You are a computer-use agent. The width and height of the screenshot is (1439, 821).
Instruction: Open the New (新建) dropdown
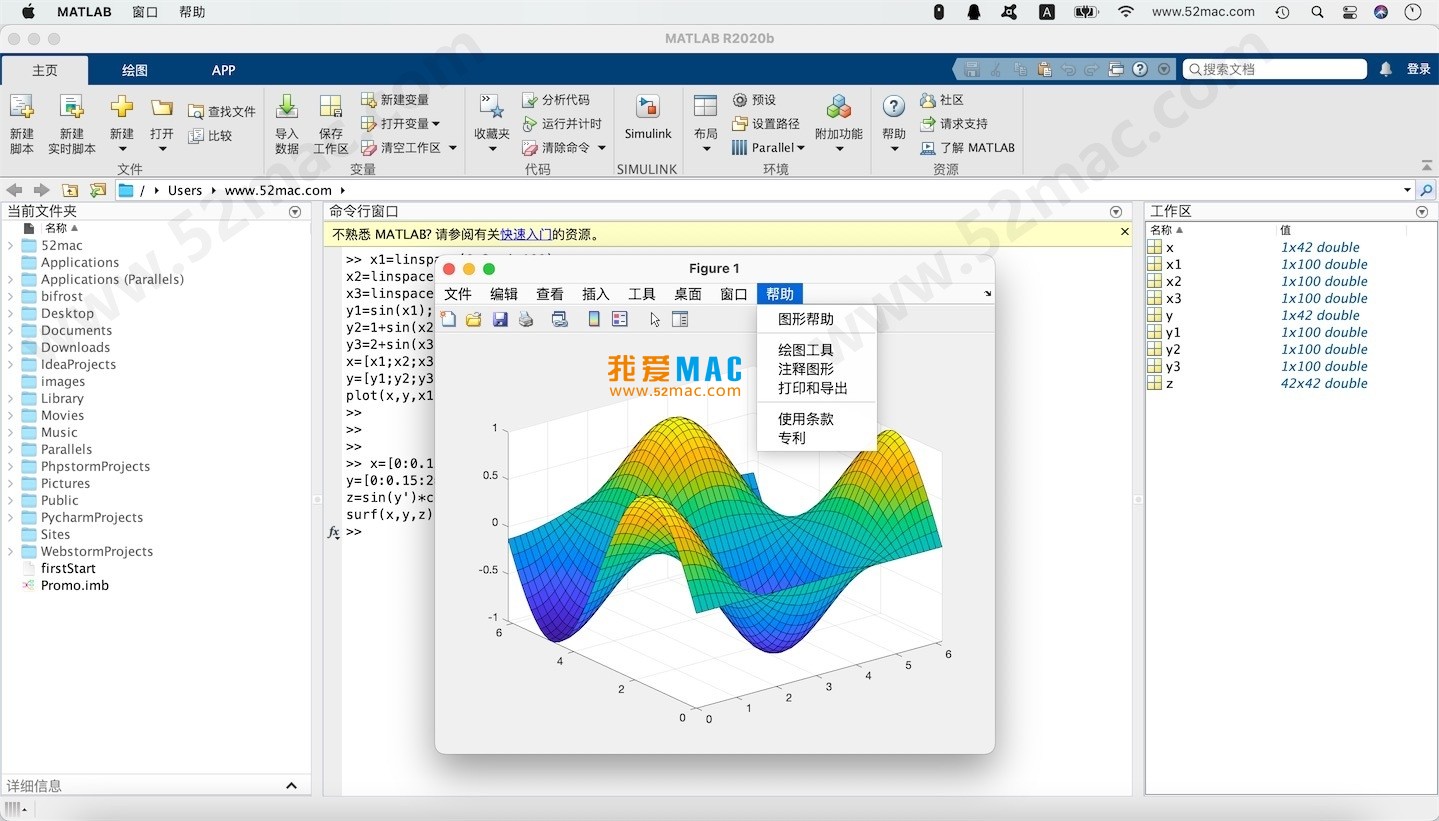122,150
